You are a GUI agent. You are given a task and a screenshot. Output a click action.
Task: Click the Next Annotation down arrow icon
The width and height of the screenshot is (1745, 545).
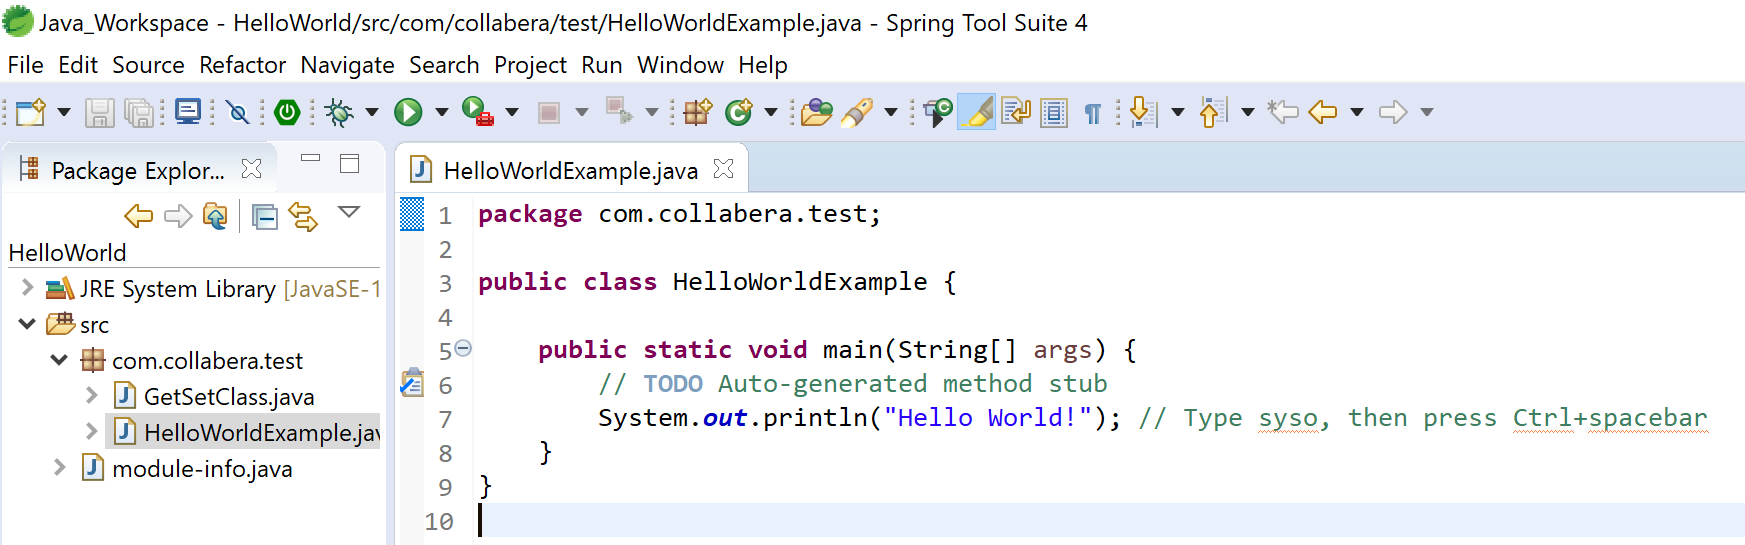click(1141, 112)
